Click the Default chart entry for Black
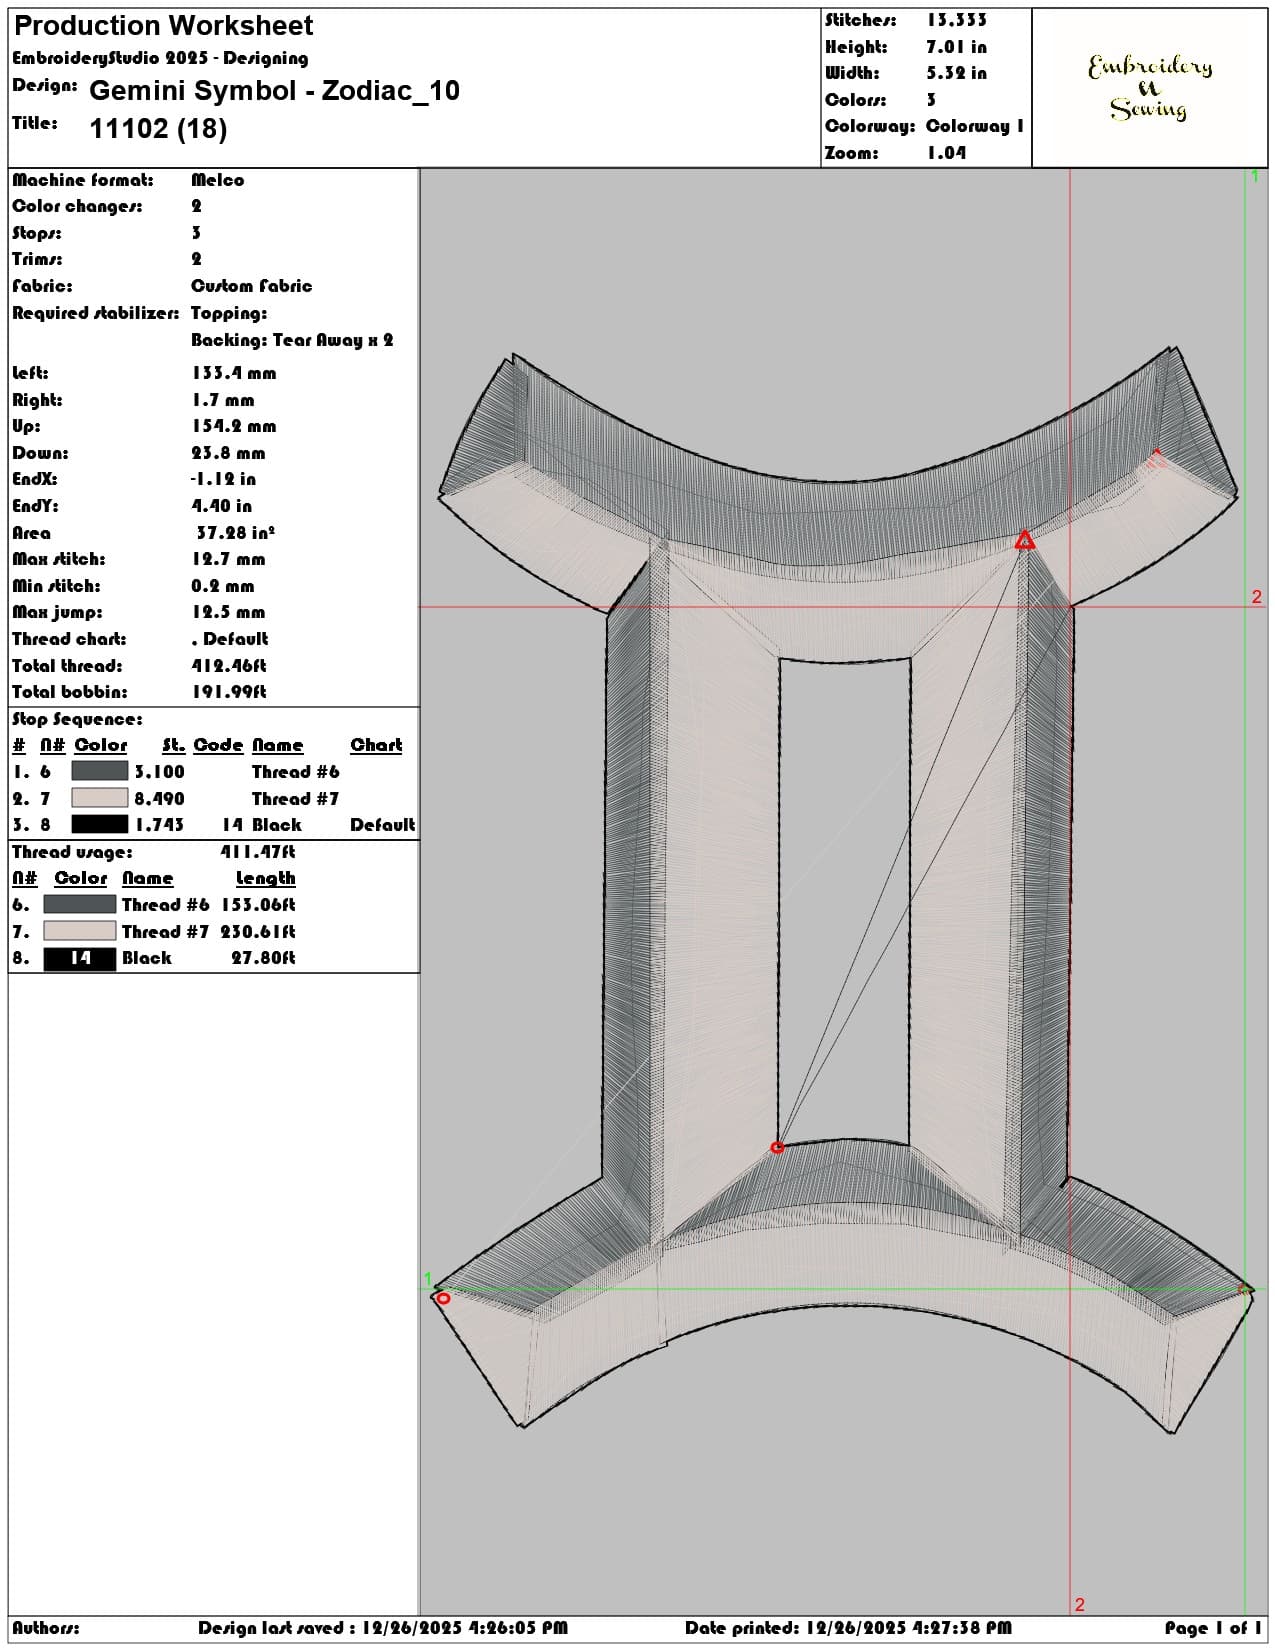Viewport: 1275px width, 1650px height. (383, 825)
